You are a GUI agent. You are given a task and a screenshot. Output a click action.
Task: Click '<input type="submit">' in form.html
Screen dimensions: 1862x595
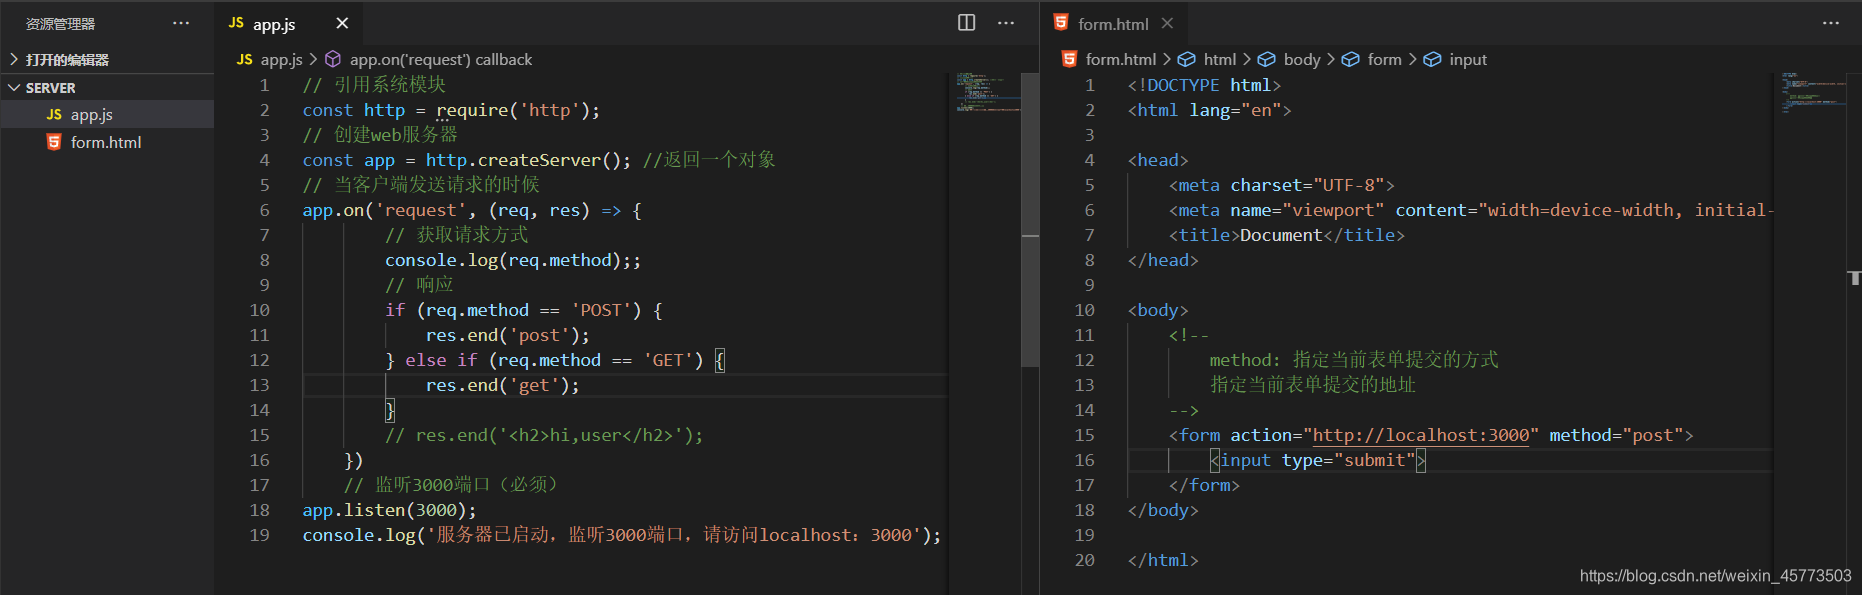(x=1317, y=460)
